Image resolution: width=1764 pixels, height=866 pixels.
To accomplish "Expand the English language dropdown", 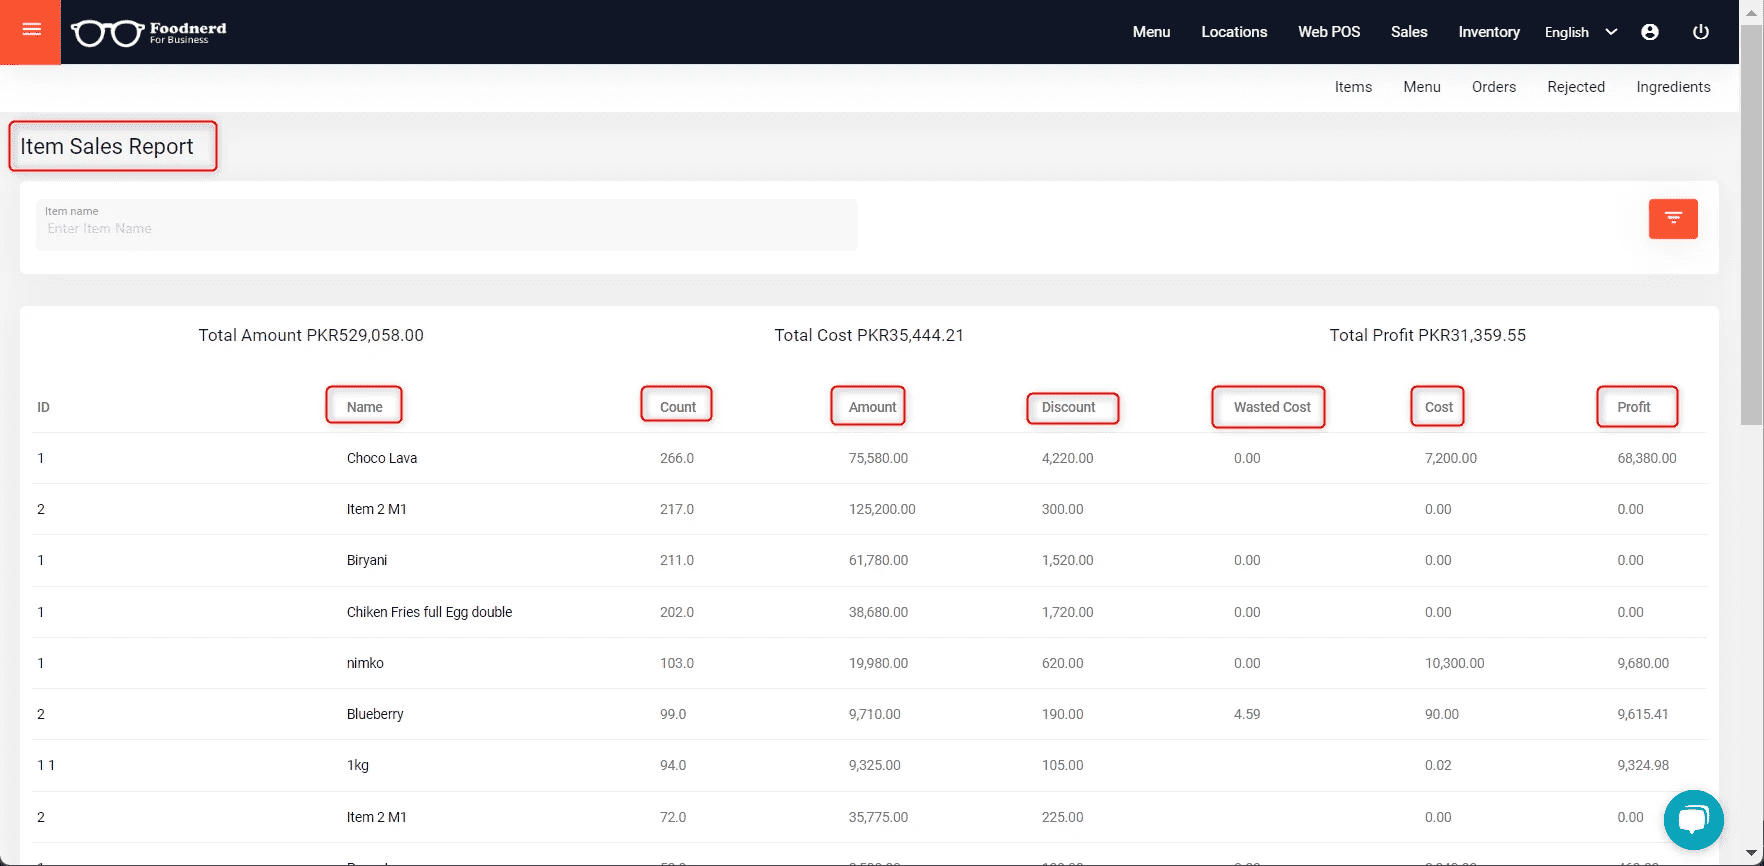I will point(1580,32).
